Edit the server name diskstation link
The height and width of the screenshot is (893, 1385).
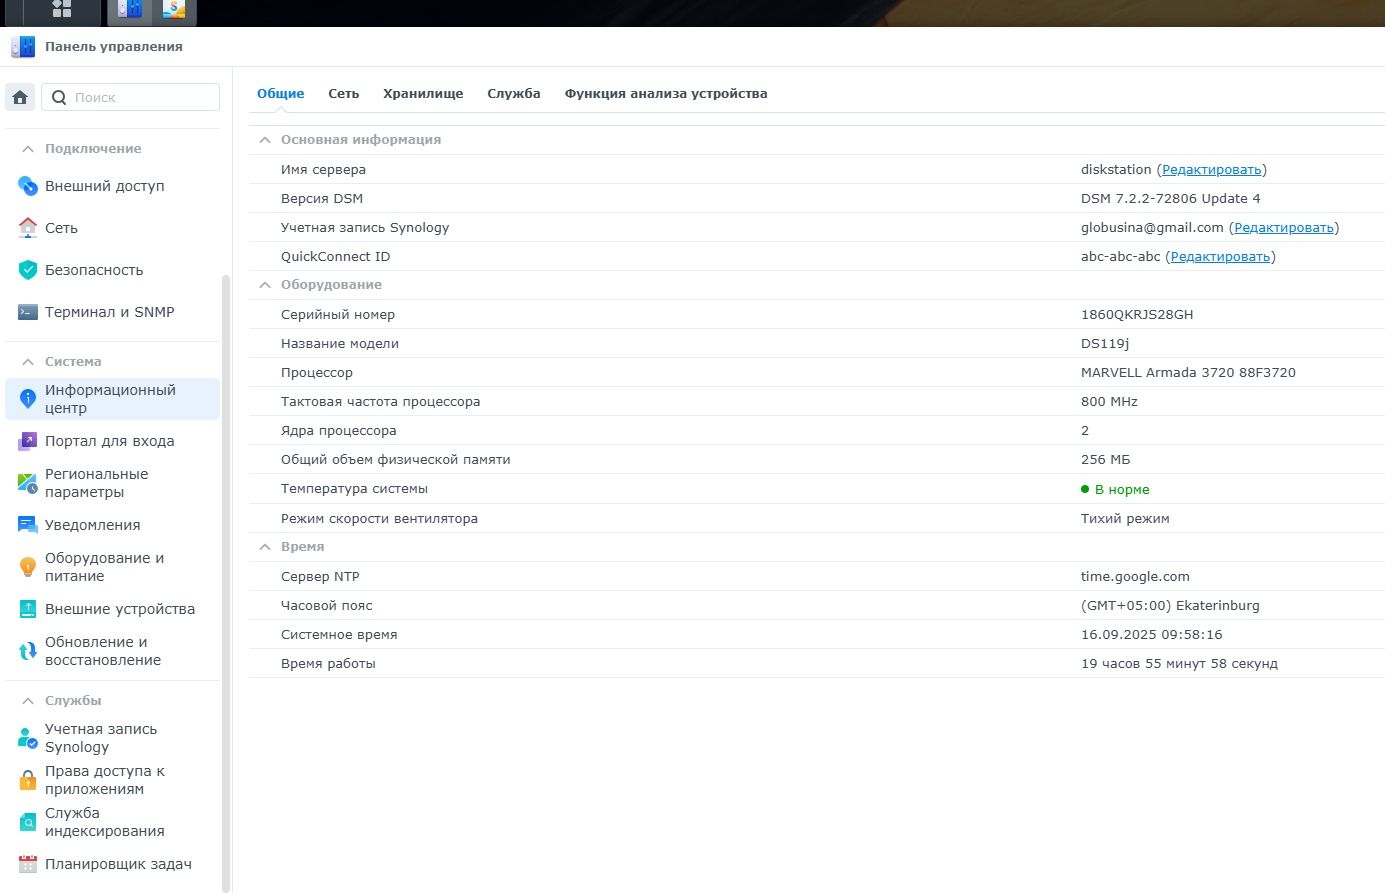pos(1211,170)
